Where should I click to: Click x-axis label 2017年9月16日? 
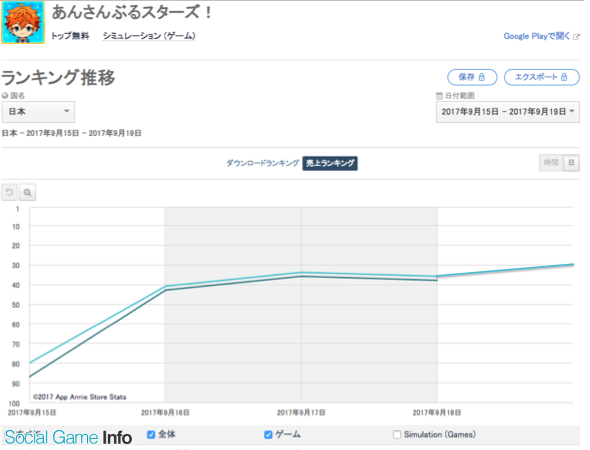point(165,413)
